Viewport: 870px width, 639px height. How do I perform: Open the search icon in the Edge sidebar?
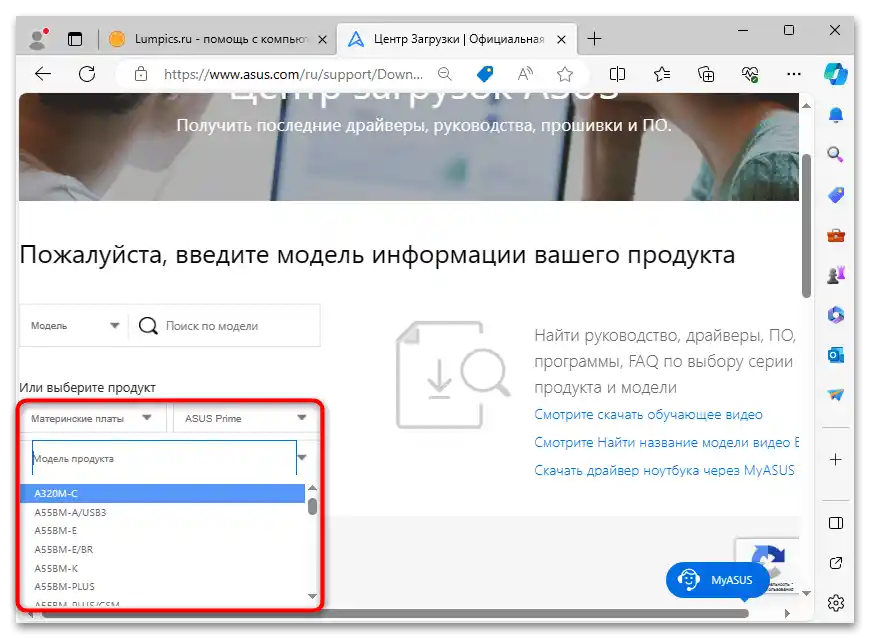click(x=836, y=155)
